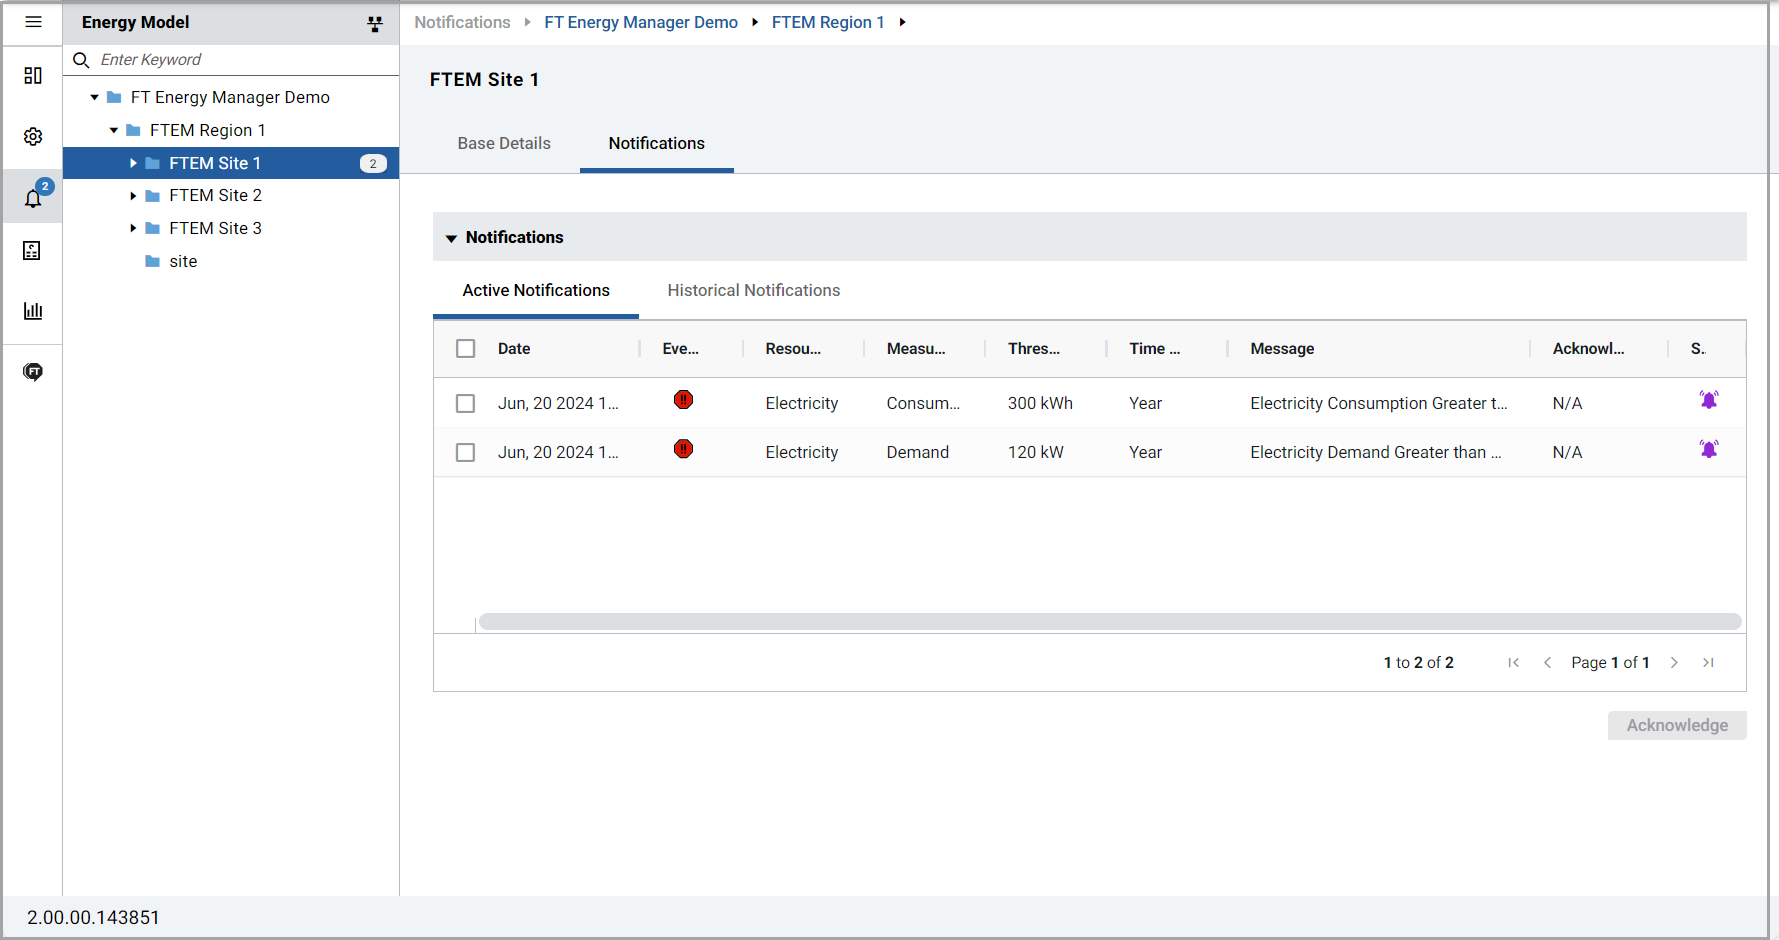Open the dashboard icon in sidebar
Image resolution: width=1779 pixels, height=940 pixels.
tap(33, 76)
